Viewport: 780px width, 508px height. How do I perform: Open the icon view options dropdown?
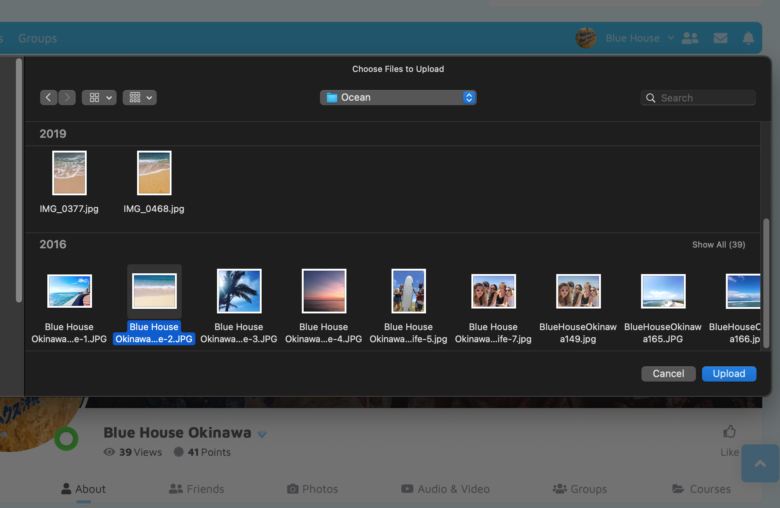point(99,98)
